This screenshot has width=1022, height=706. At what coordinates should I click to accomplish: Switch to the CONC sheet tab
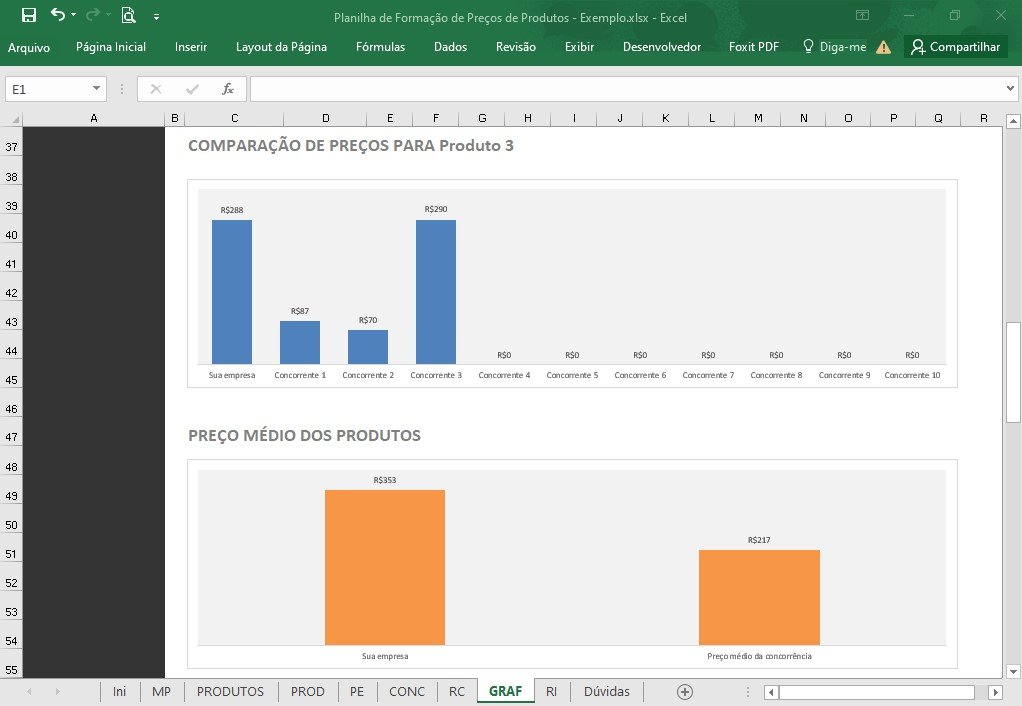pos(407,692)
